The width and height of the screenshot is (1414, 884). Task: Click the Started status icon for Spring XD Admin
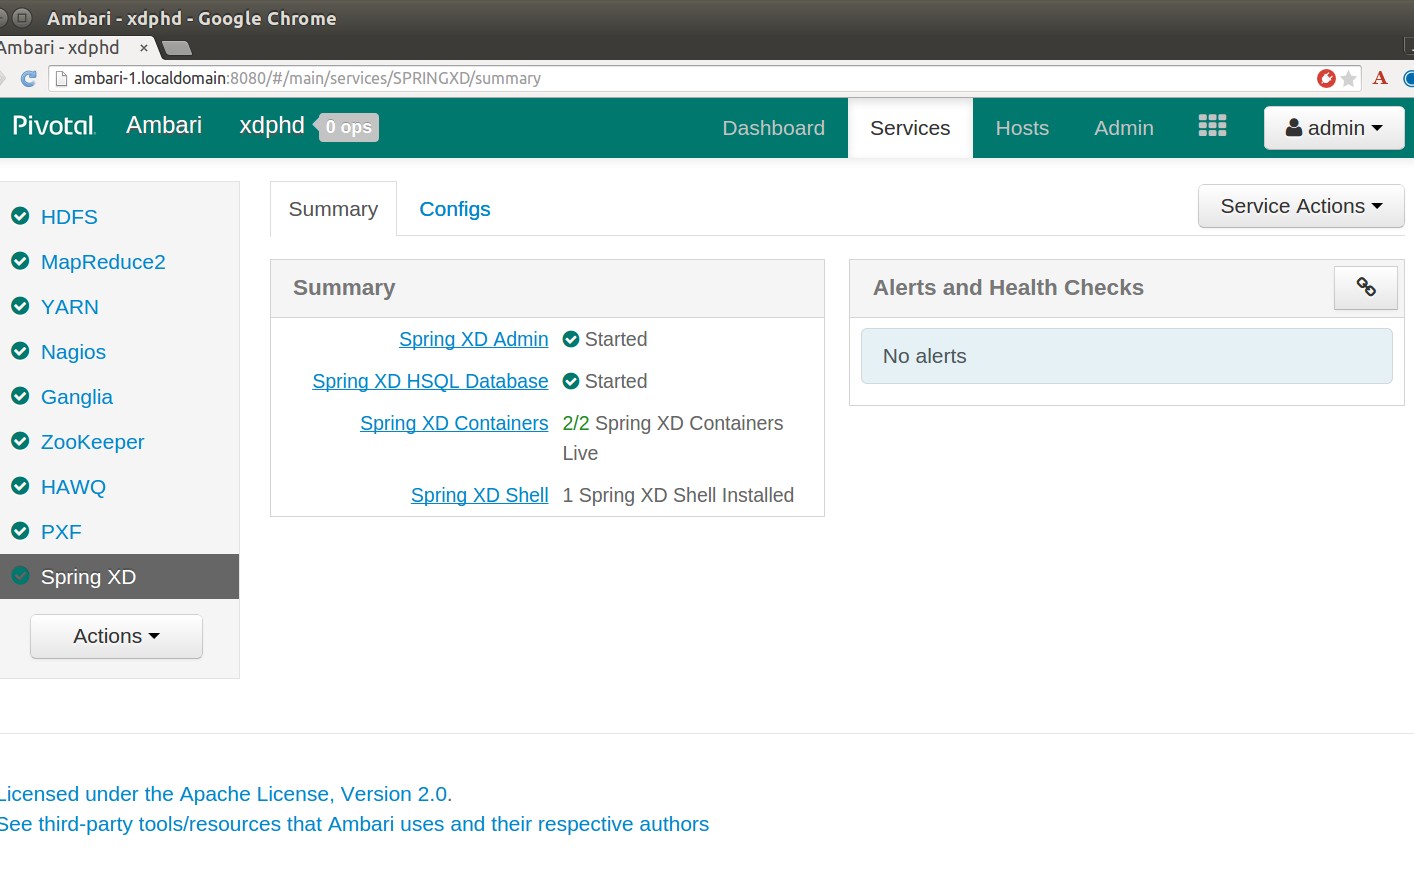point(571,340)
